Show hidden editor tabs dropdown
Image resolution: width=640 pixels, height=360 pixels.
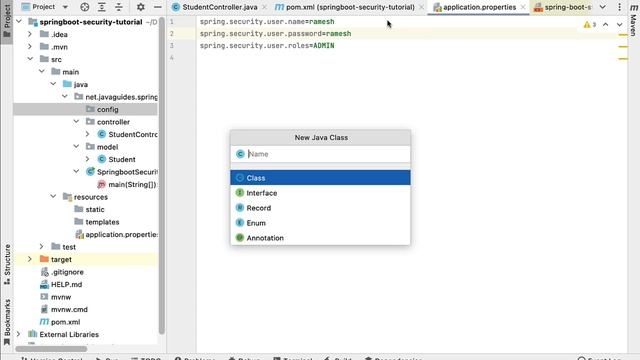602,7
